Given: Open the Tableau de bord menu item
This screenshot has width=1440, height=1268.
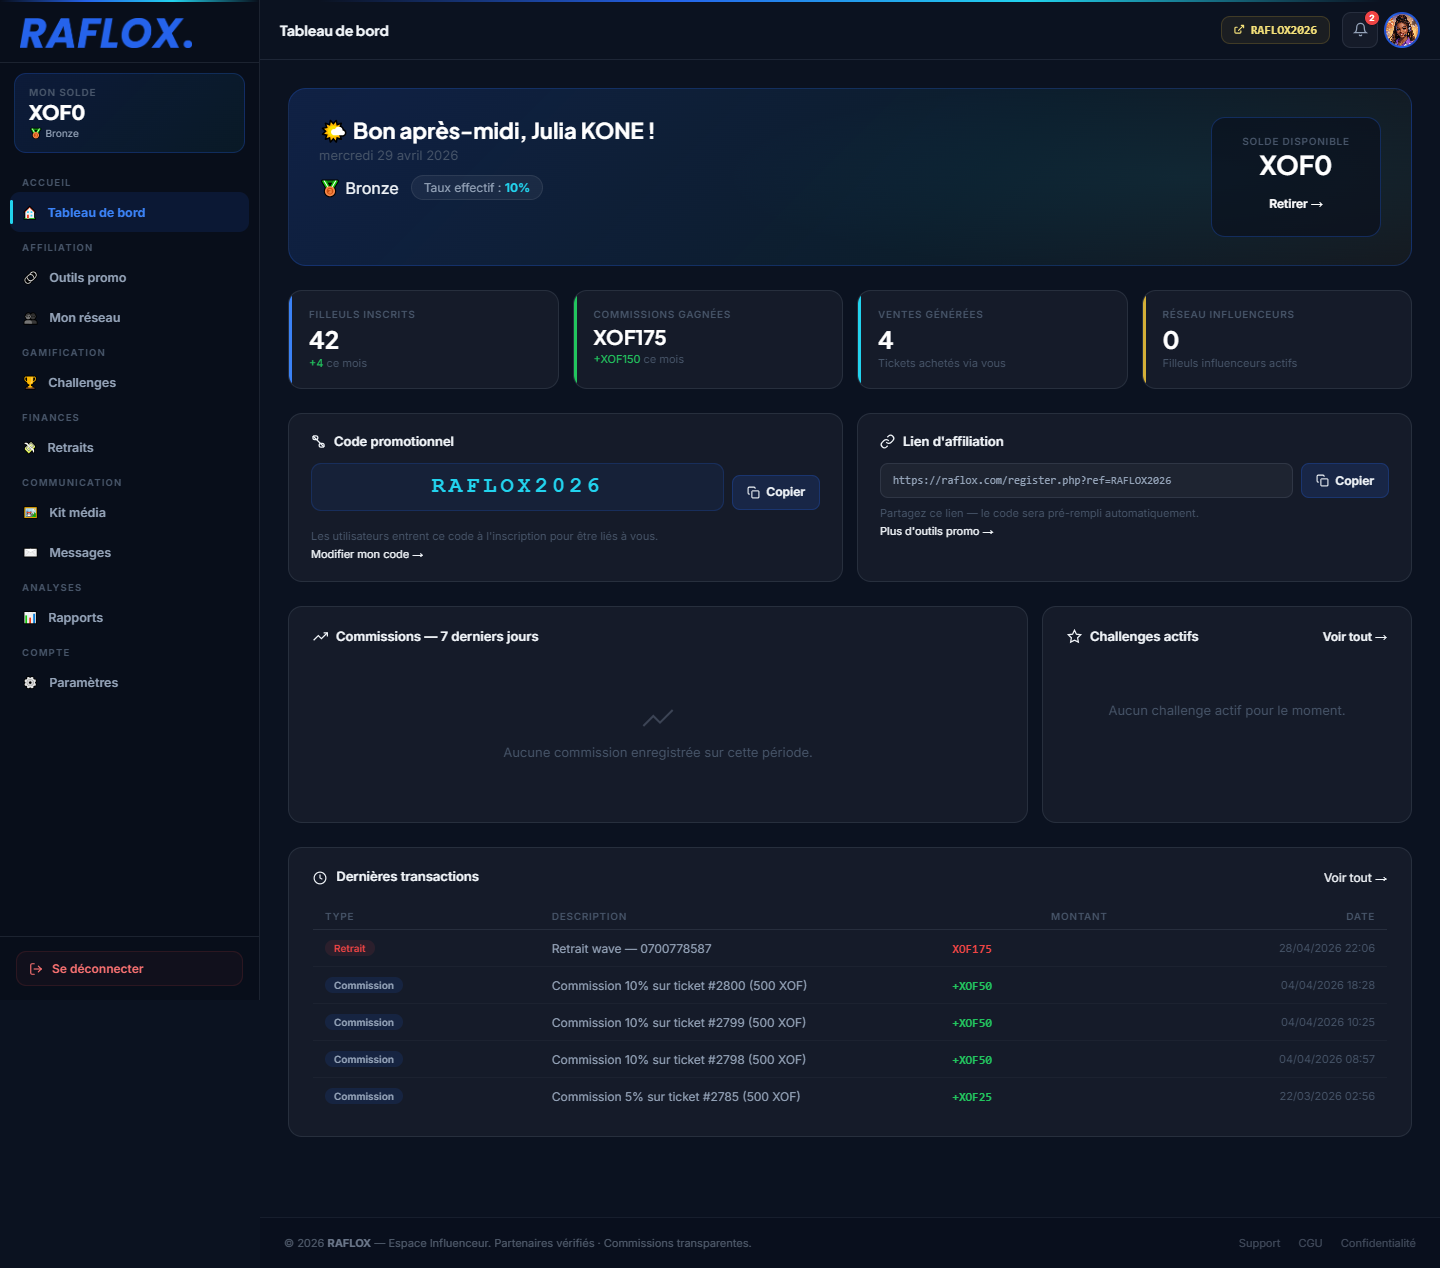Looking at the screenshot, I should (x=130, y=212).
